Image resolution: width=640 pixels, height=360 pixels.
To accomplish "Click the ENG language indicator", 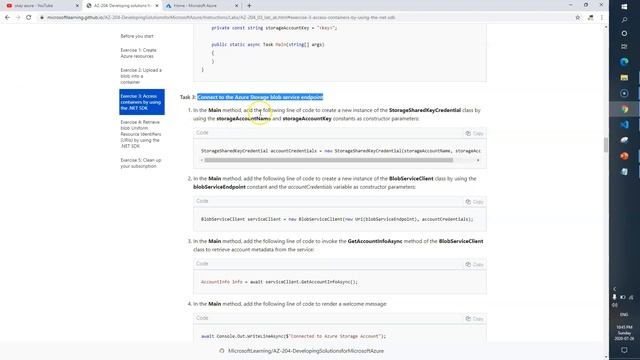I will (x=624, y=315).
